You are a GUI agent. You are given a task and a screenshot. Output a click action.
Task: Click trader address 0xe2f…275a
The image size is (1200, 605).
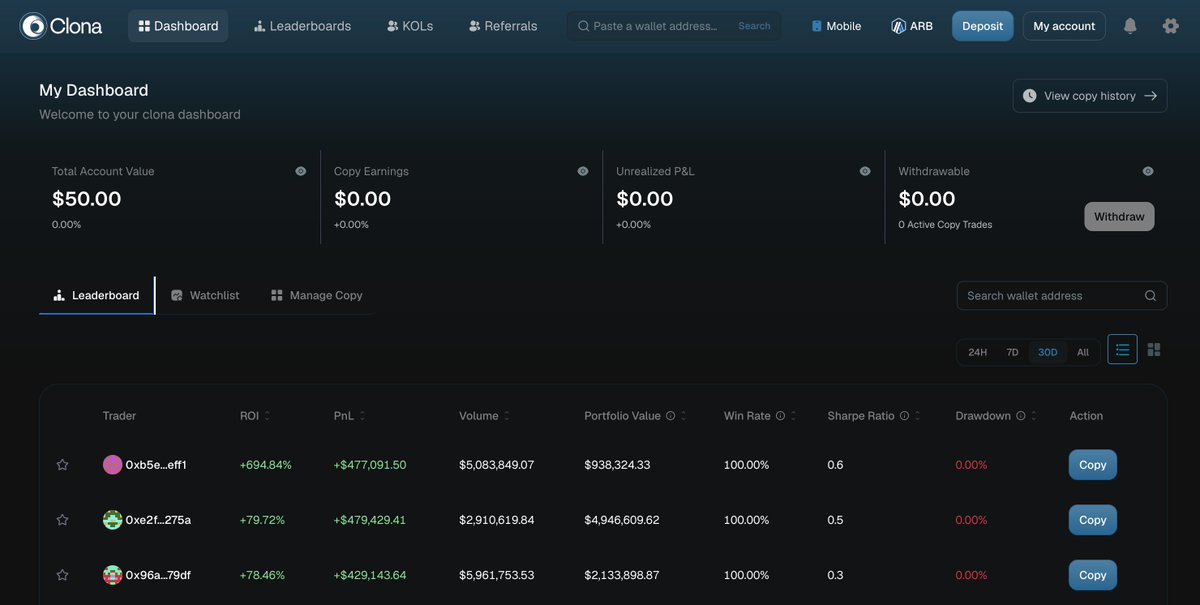[x=158, y=520]
